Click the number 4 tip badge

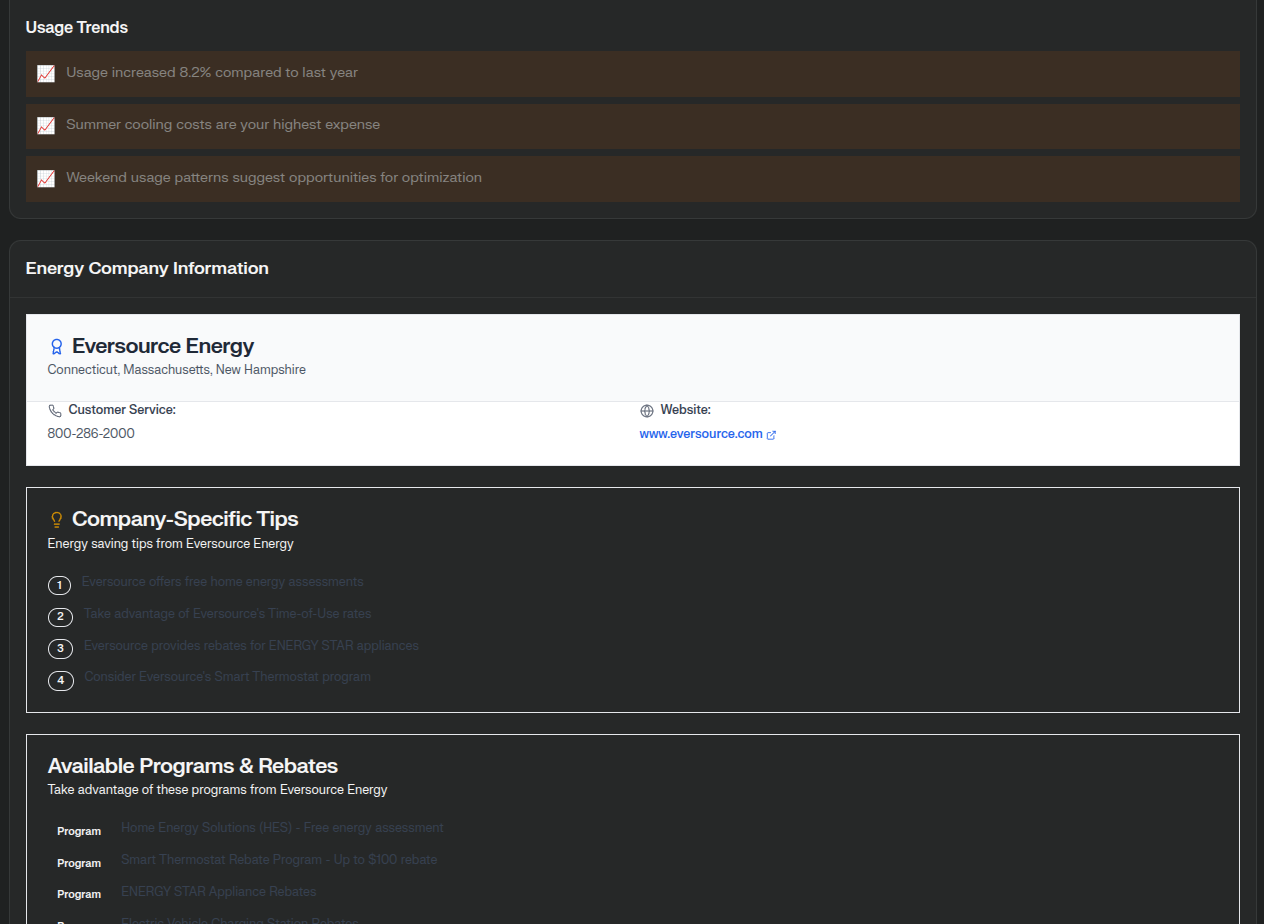(60, 681)
